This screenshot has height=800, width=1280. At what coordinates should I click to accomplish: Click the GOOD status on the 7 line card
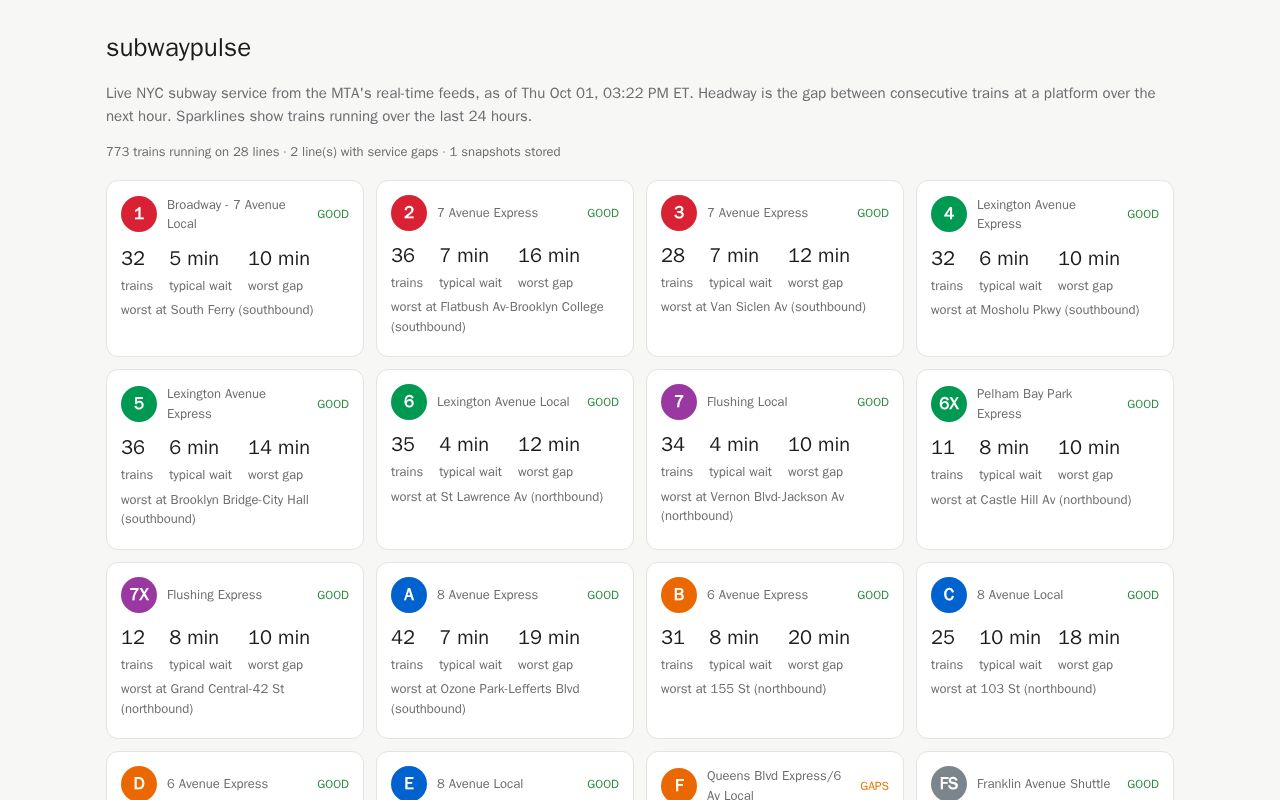873,402
